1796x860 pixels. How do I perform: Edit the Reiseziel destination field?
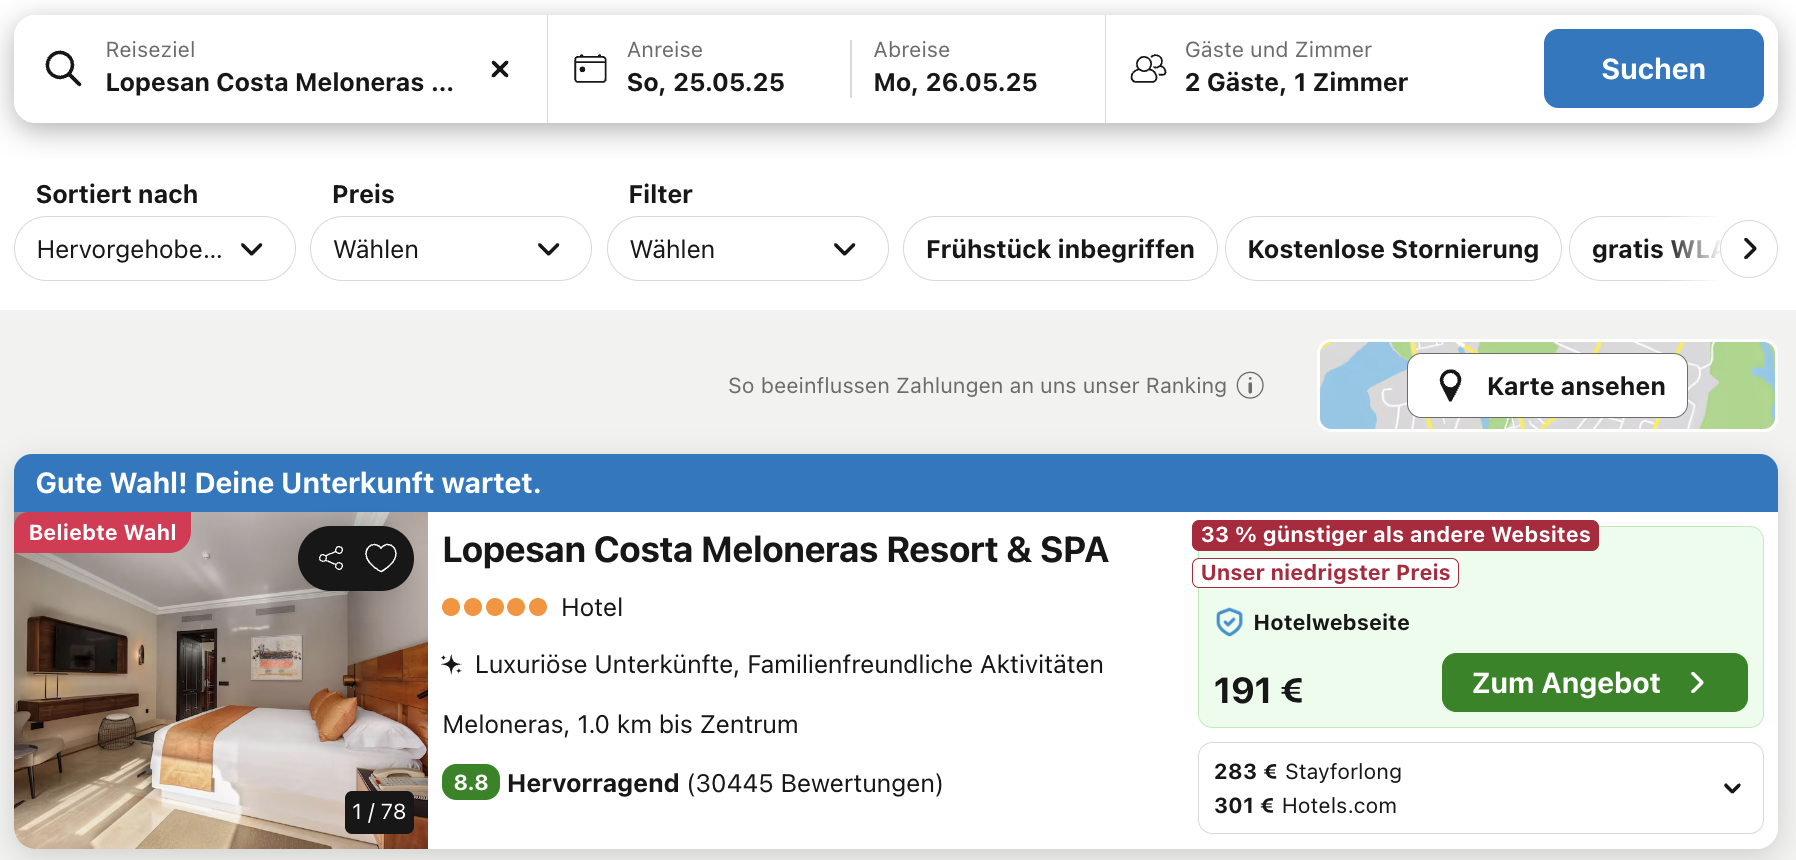[280, 68]
